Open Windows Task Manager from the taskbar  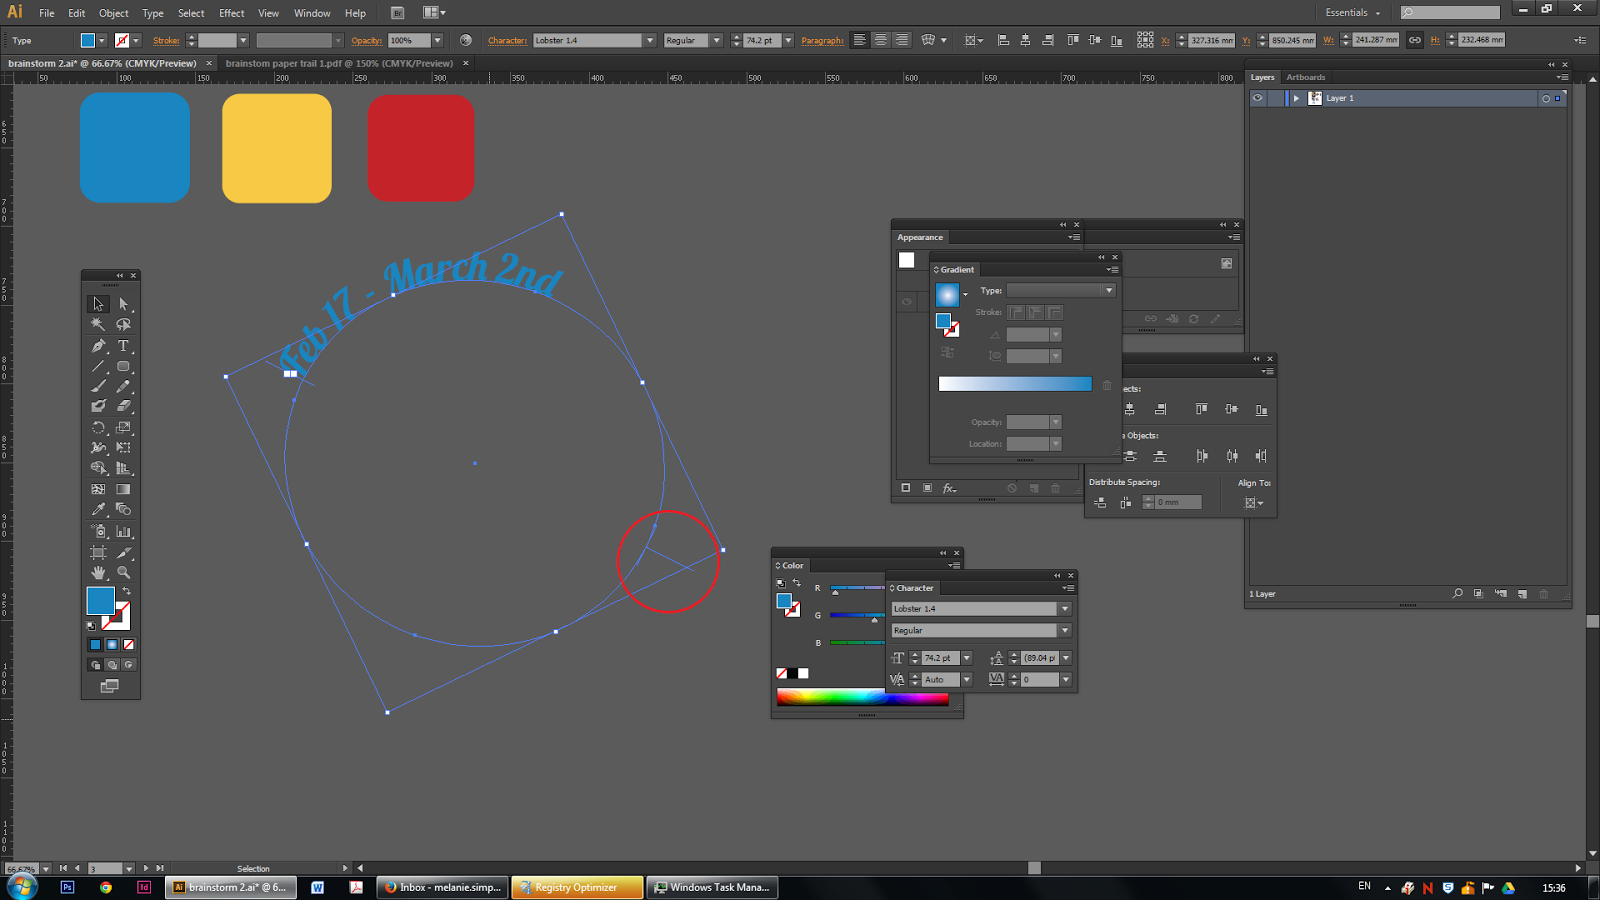tap(712, 887)
